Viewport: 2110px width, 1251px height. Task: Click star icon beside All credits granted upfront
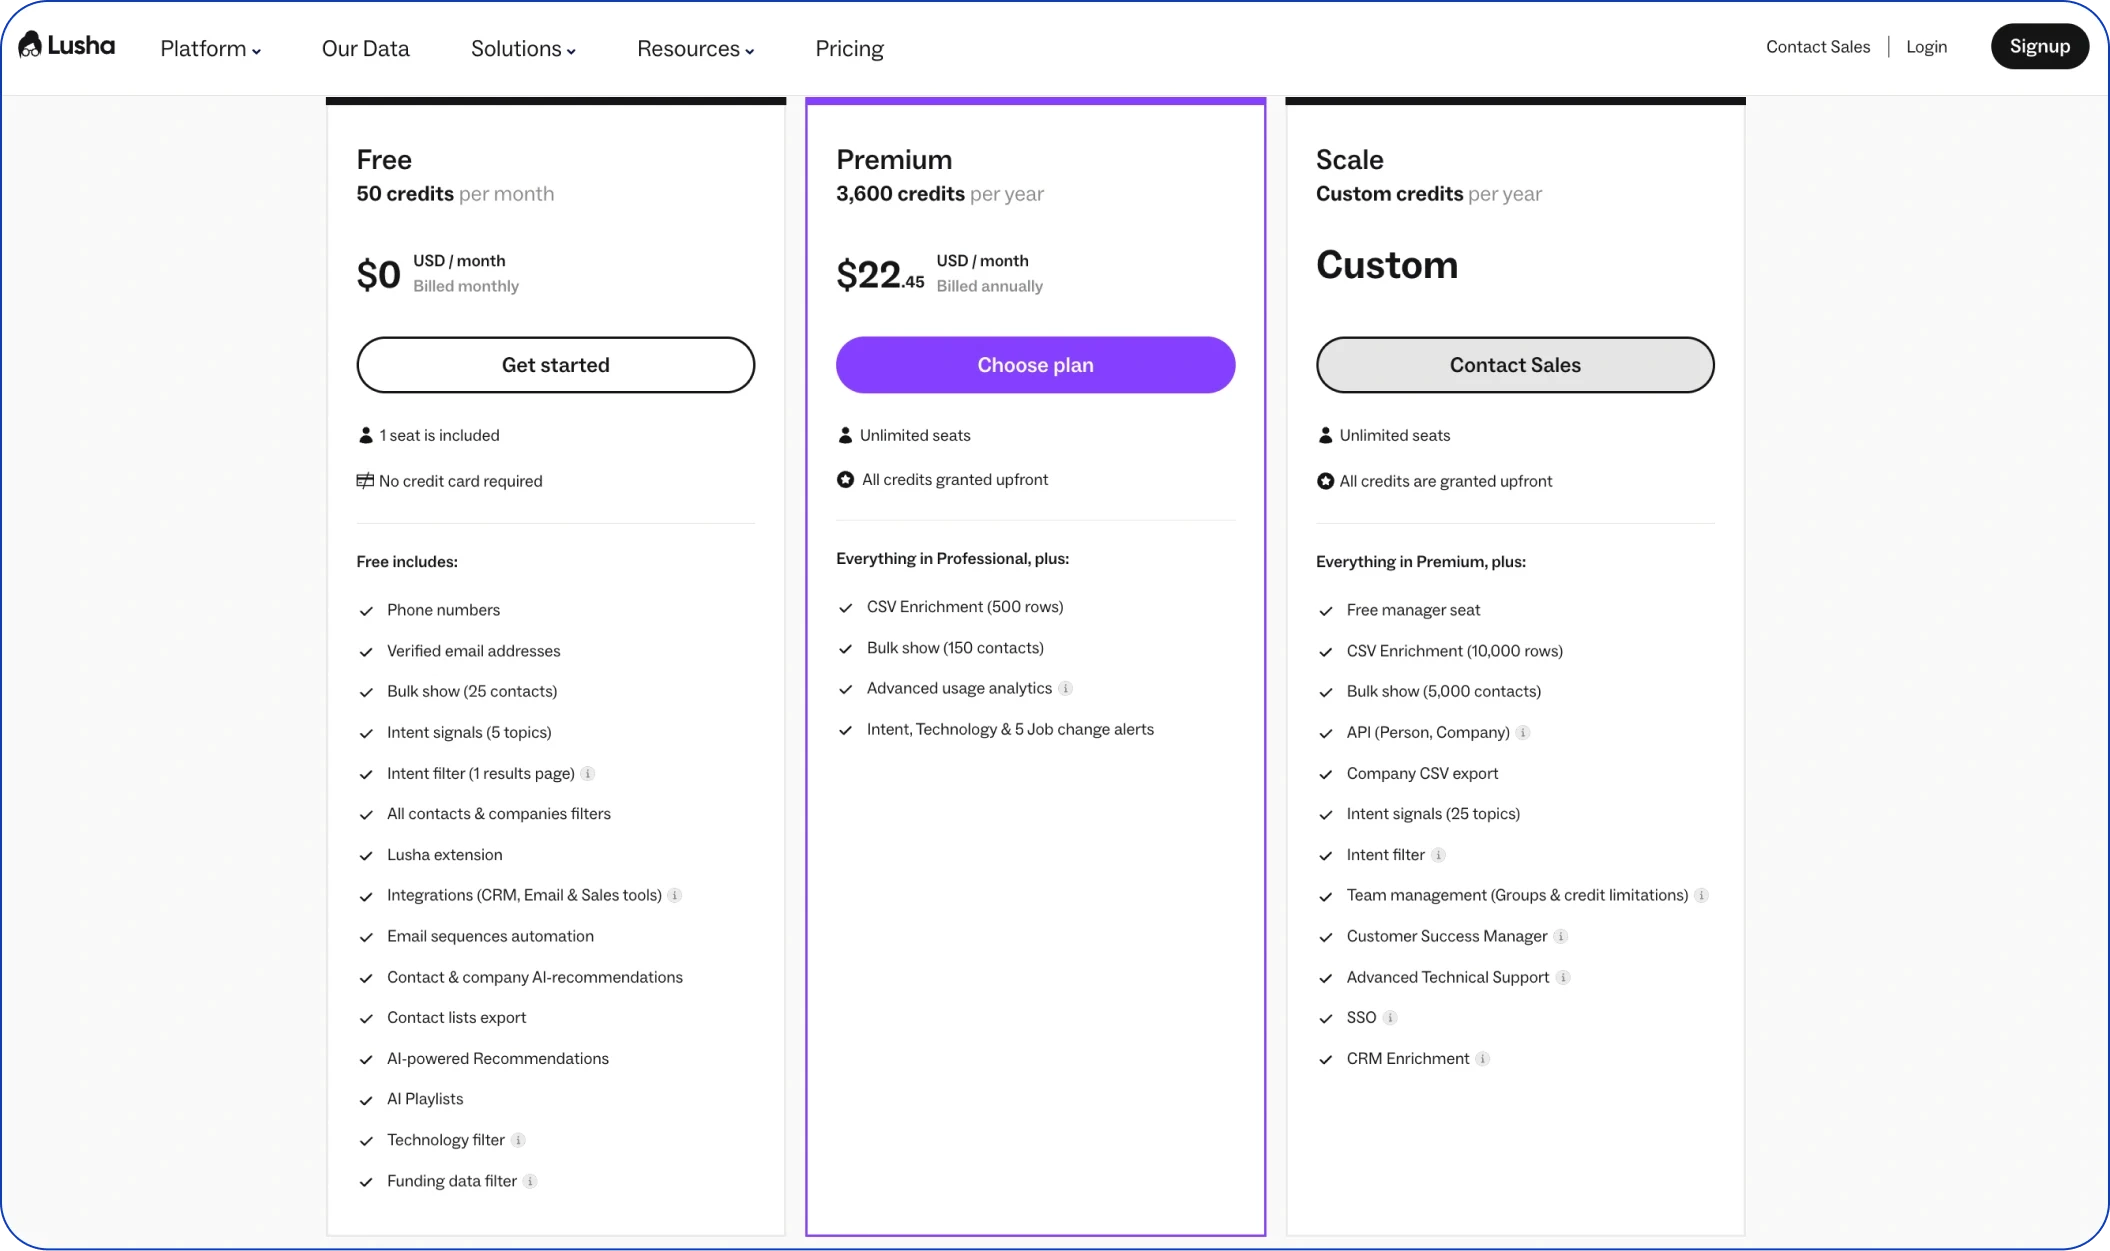pyautogui.click(x=845, y=480)
